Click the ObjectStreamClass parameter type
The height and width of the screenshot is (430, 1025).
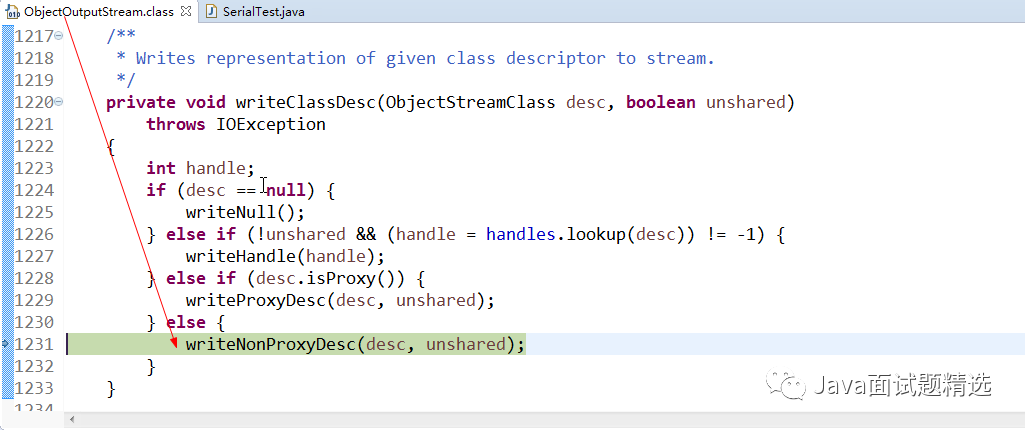(x=471, y=103)
